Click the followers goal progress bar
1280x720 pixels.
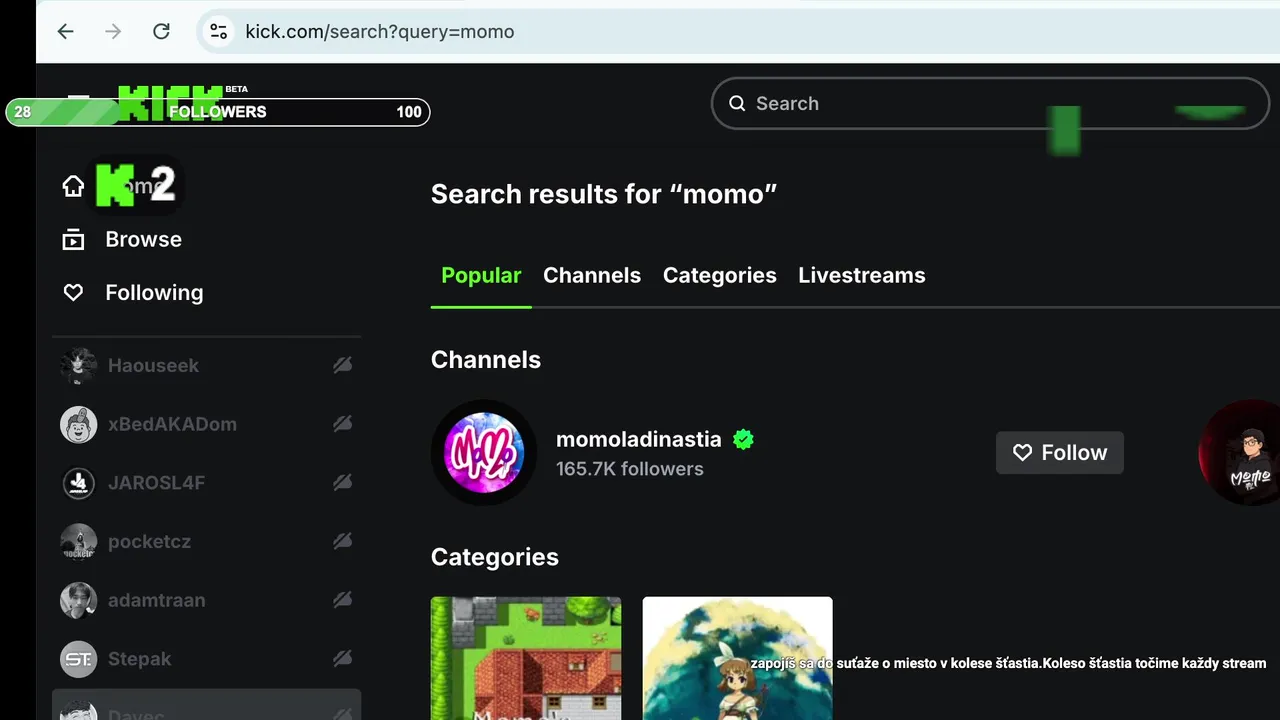click(x=218, y=112)
